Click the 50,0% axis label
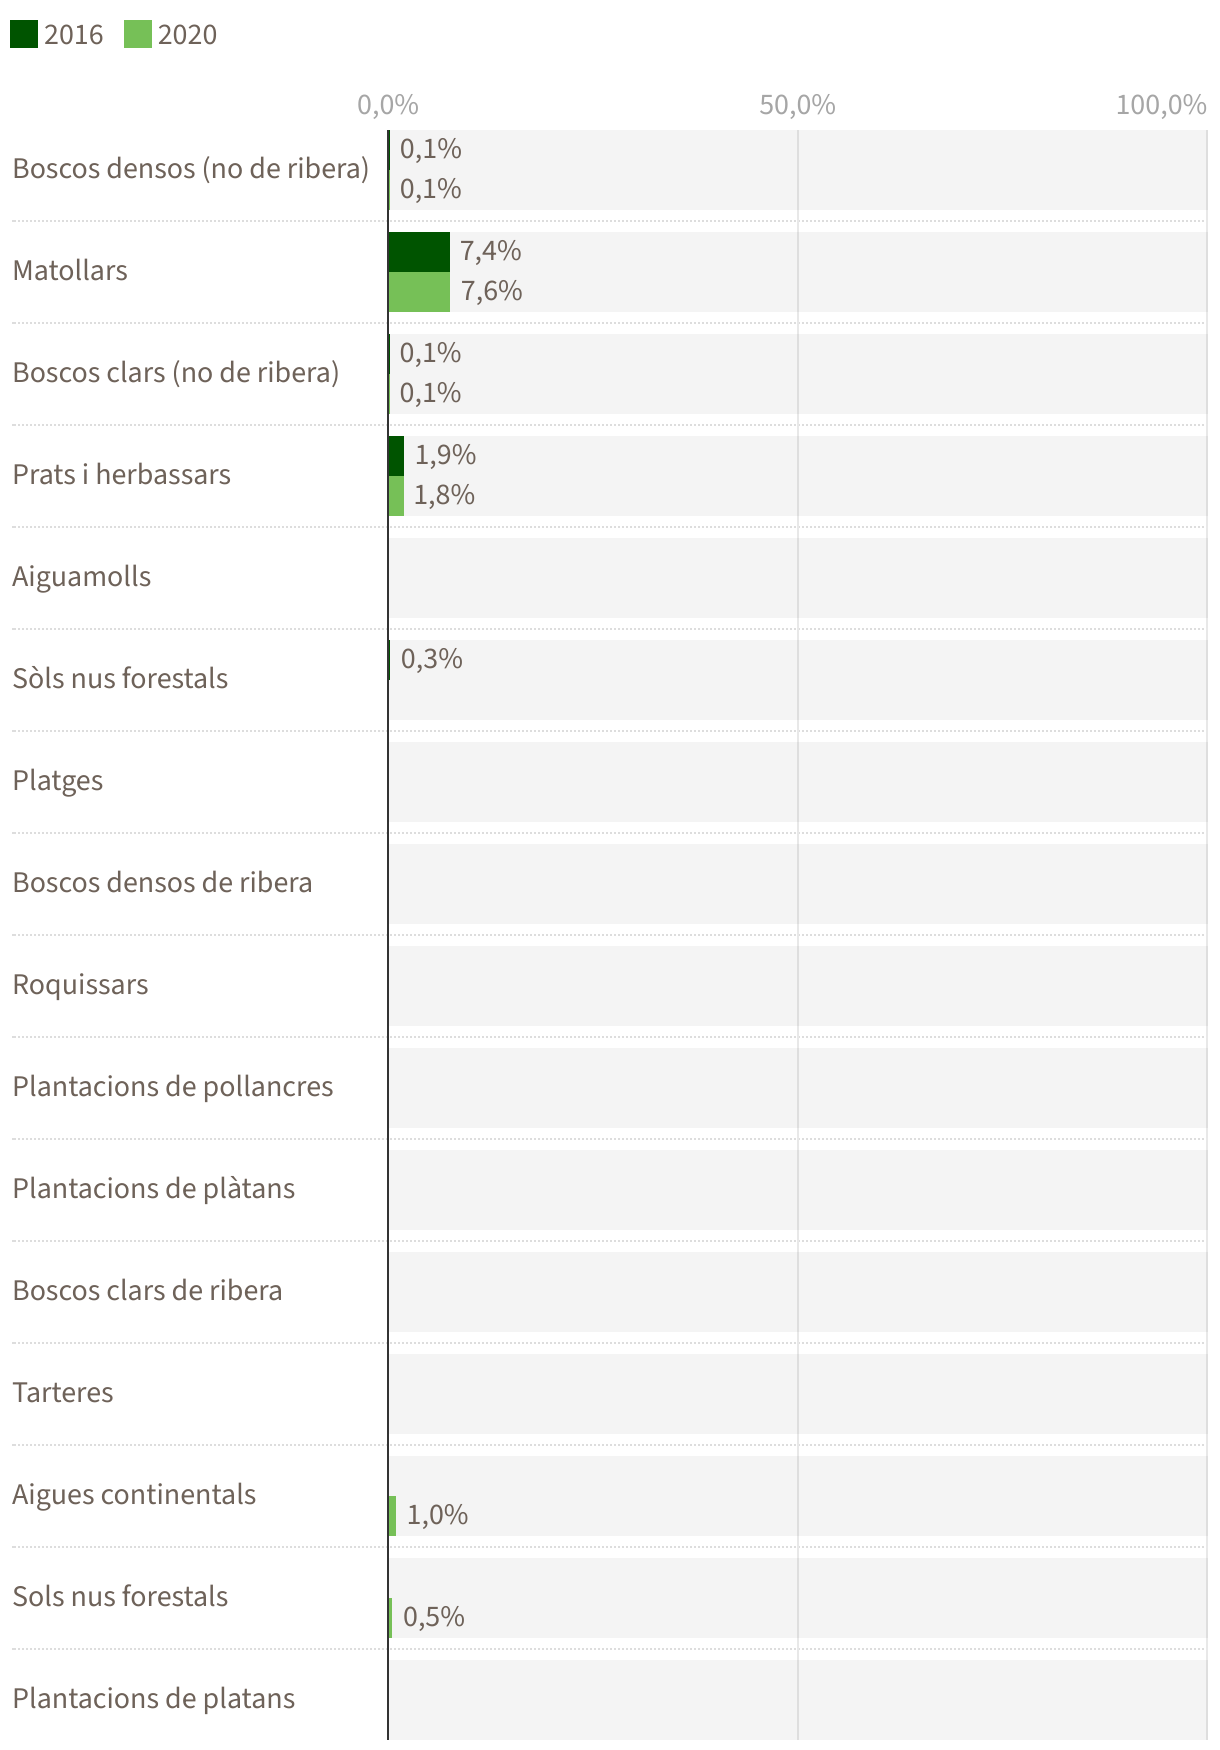Image resolution: width=1220 pixels, height=1750 pixels. point(797,105)
